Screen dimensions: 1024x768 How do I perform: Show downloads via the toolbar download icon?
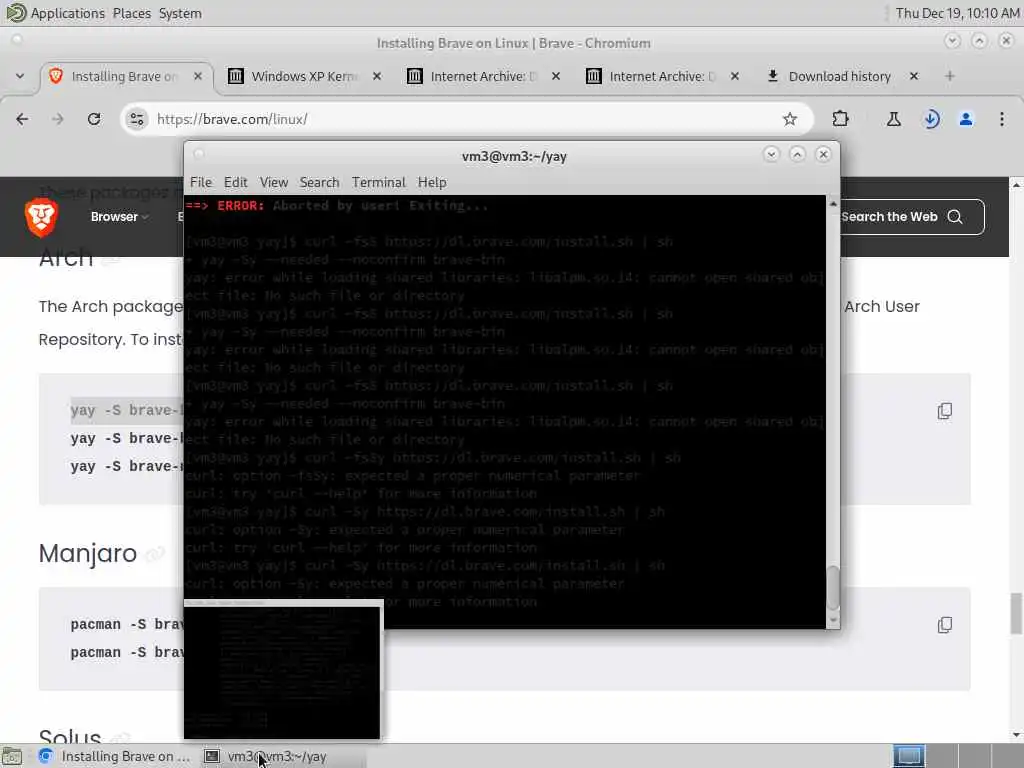pos(931,119)
